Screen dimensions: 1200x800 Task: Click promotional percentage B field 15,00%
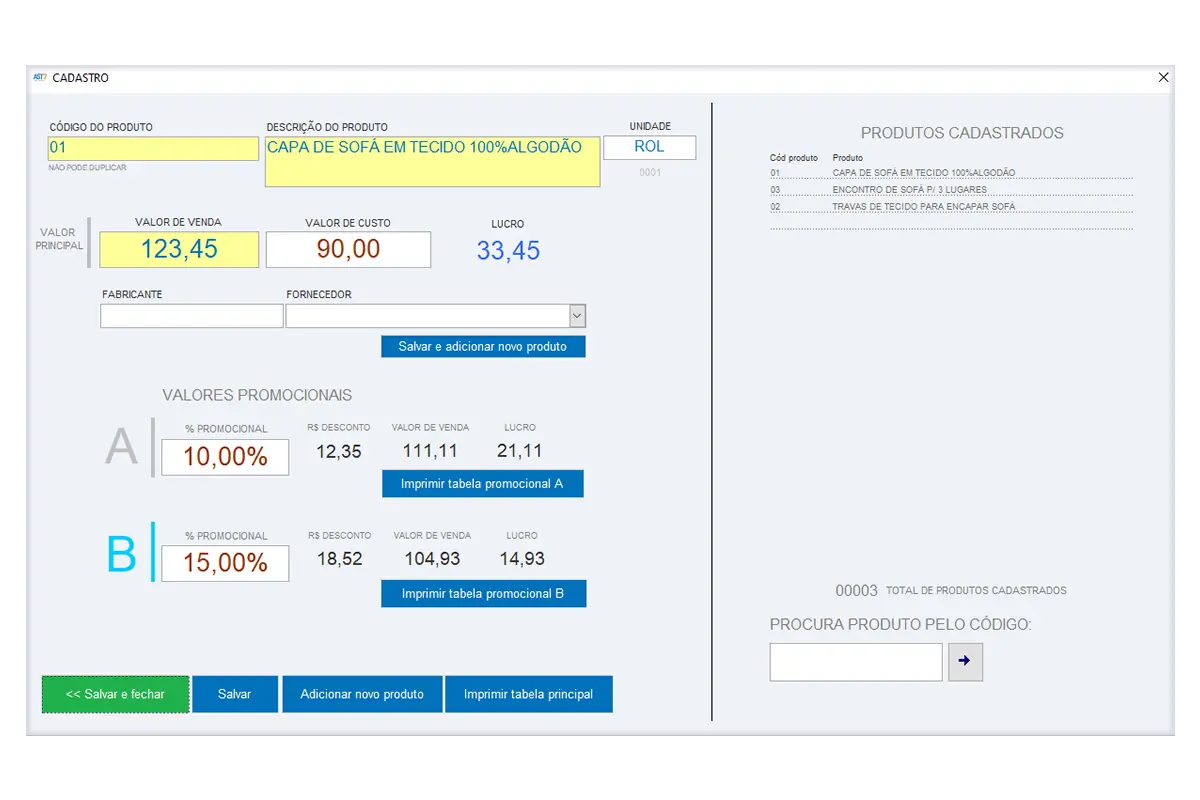[x=225, y=563]
